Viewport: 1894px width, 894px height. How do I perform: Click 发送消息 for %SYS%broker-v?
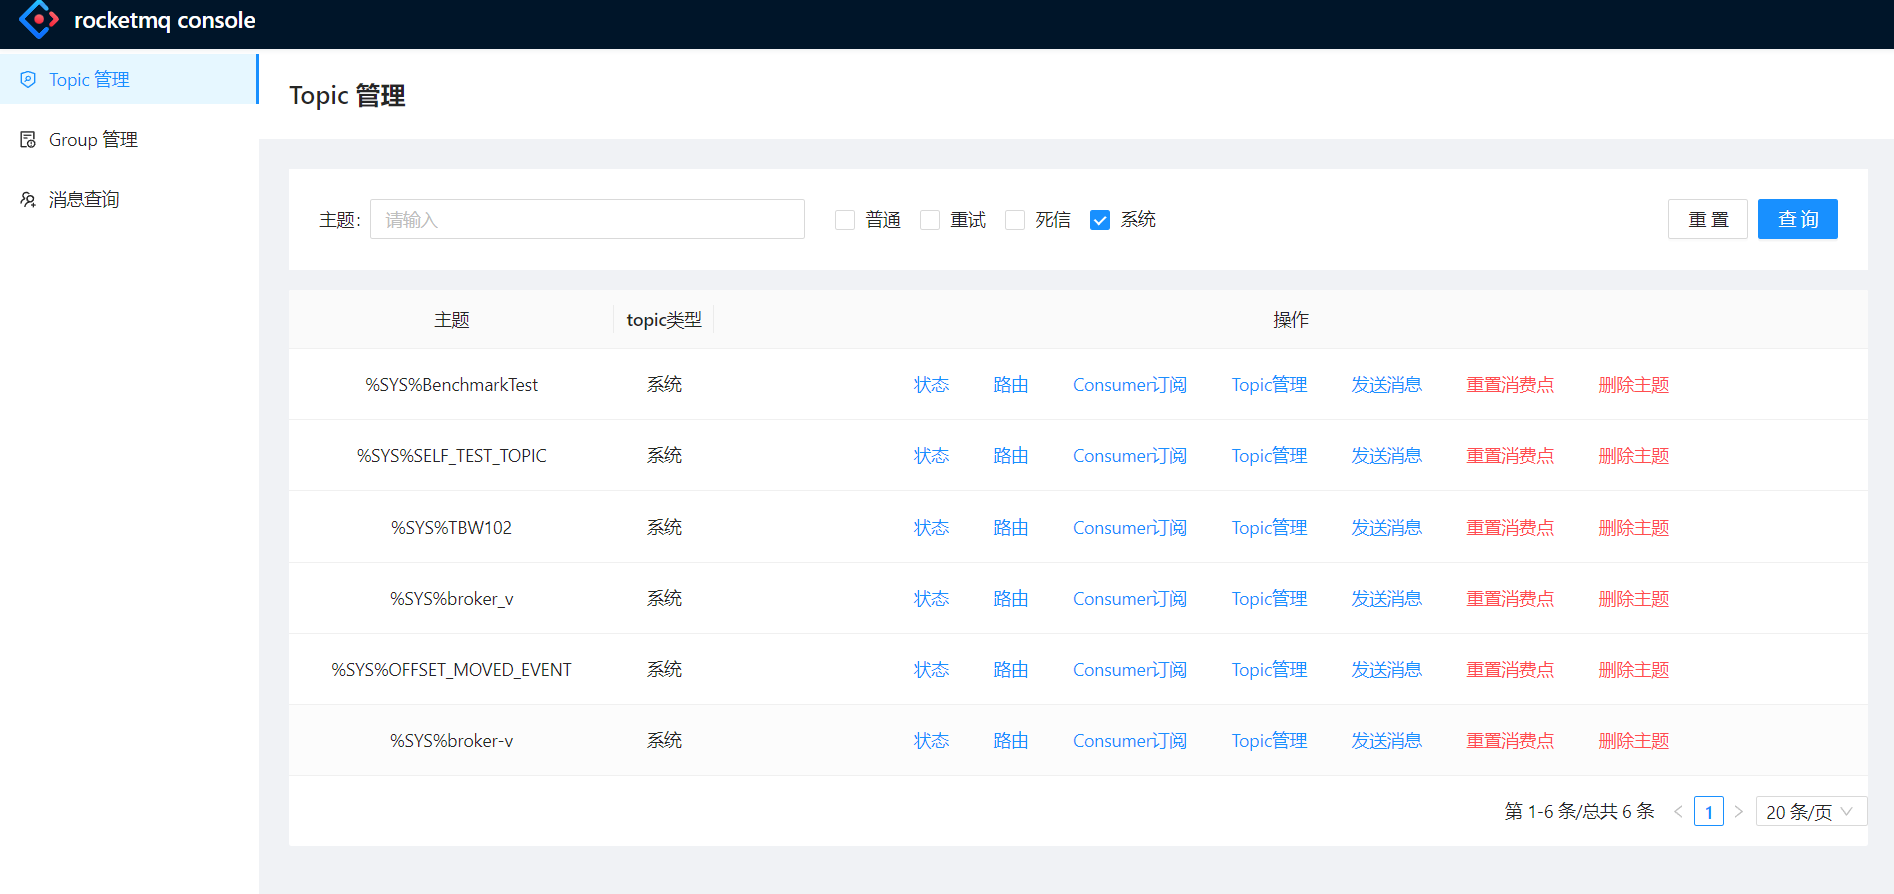[x=1387, y=741]
